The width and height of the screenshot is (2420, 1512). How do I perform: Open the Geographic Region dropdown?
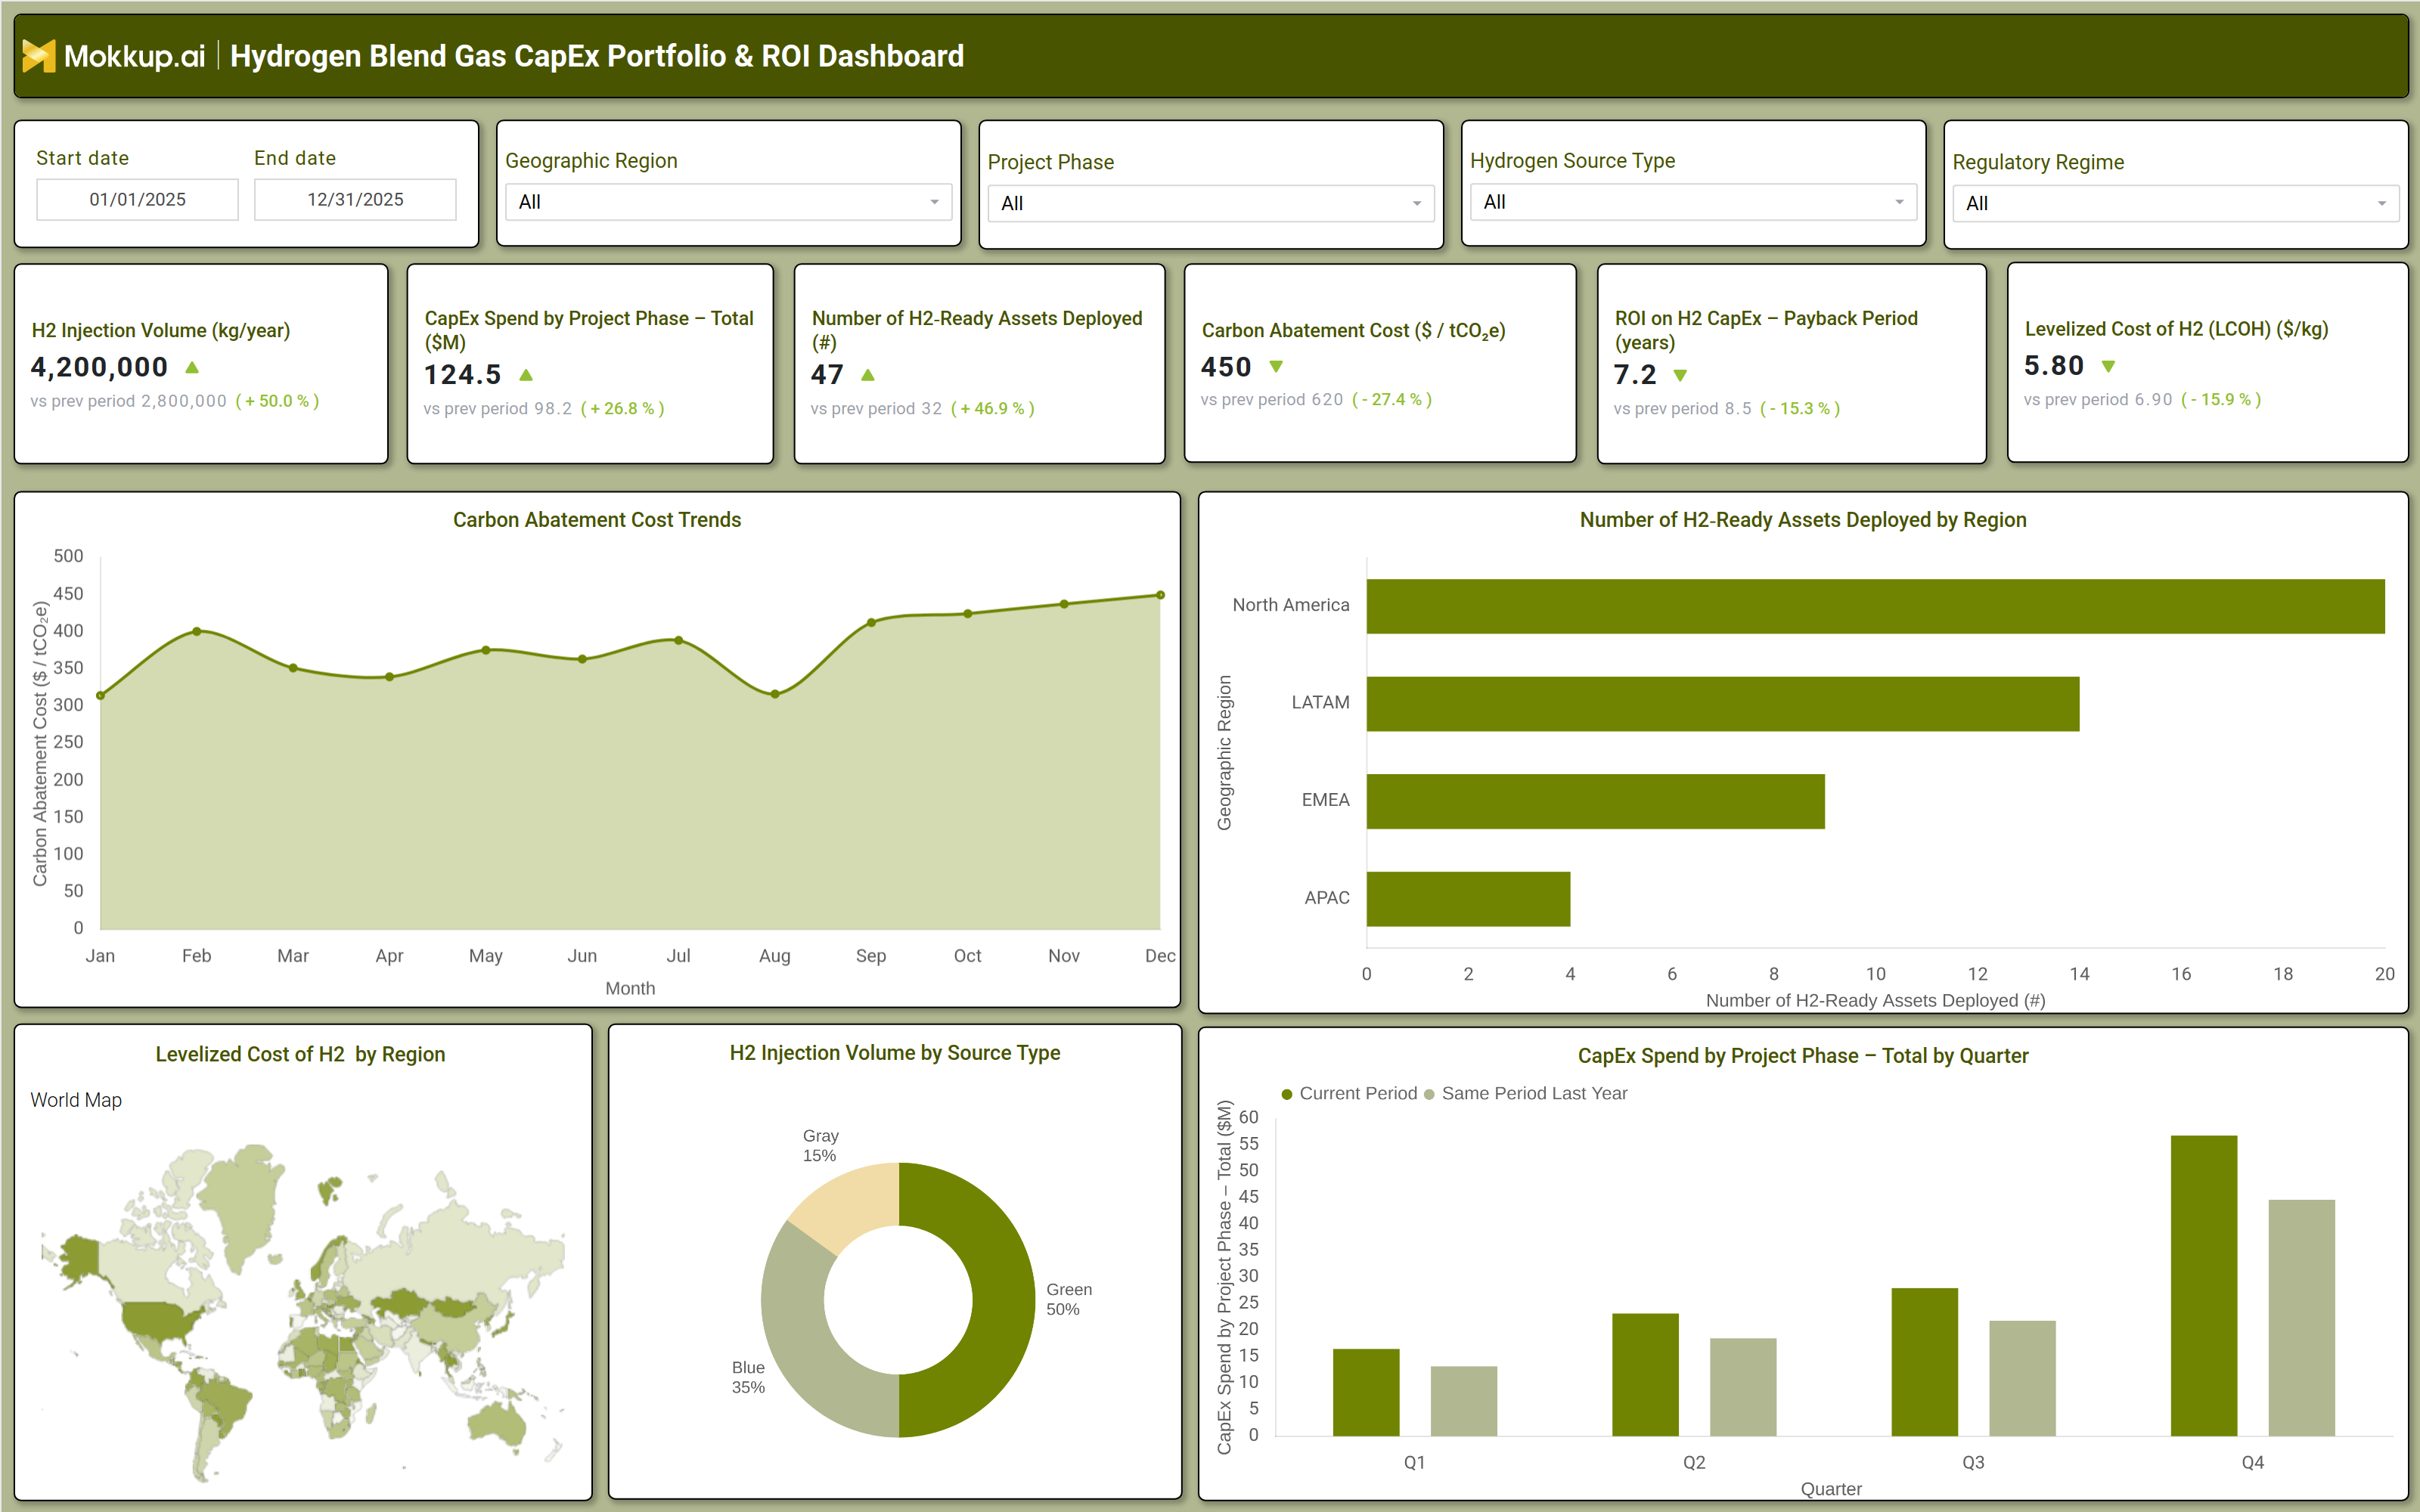click(728, 202)
